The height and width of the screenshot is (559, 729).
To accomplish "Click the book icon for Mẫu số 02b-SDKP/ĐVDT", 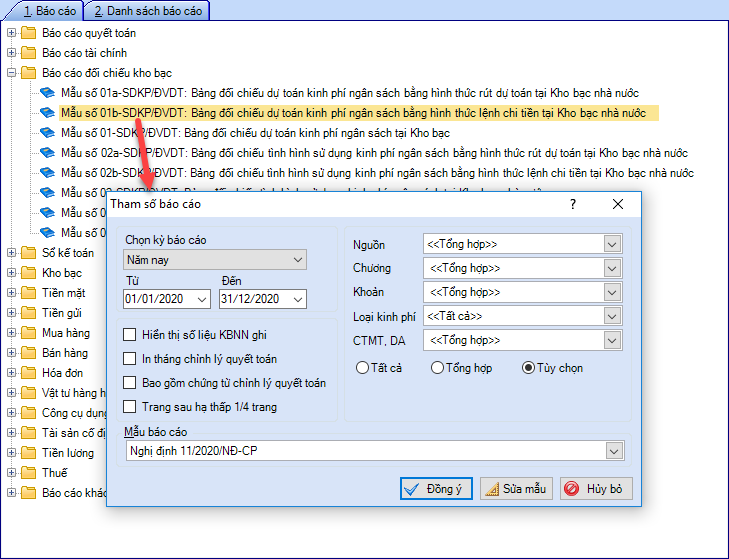I will pos(48,173).
